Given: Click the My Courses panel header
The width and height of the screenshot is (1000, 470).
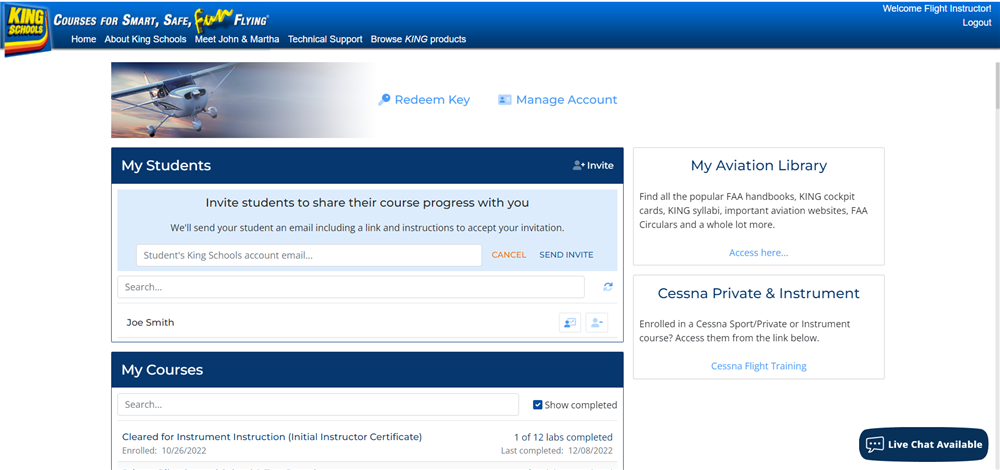Looking at the screenshot, I should 367,370.
